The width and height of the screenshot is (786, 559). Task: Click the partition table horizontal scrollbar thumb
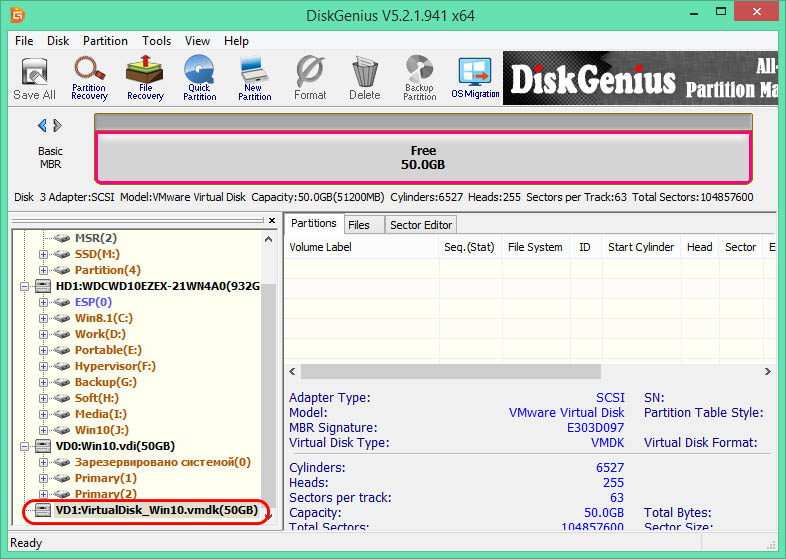pos(451,371)
